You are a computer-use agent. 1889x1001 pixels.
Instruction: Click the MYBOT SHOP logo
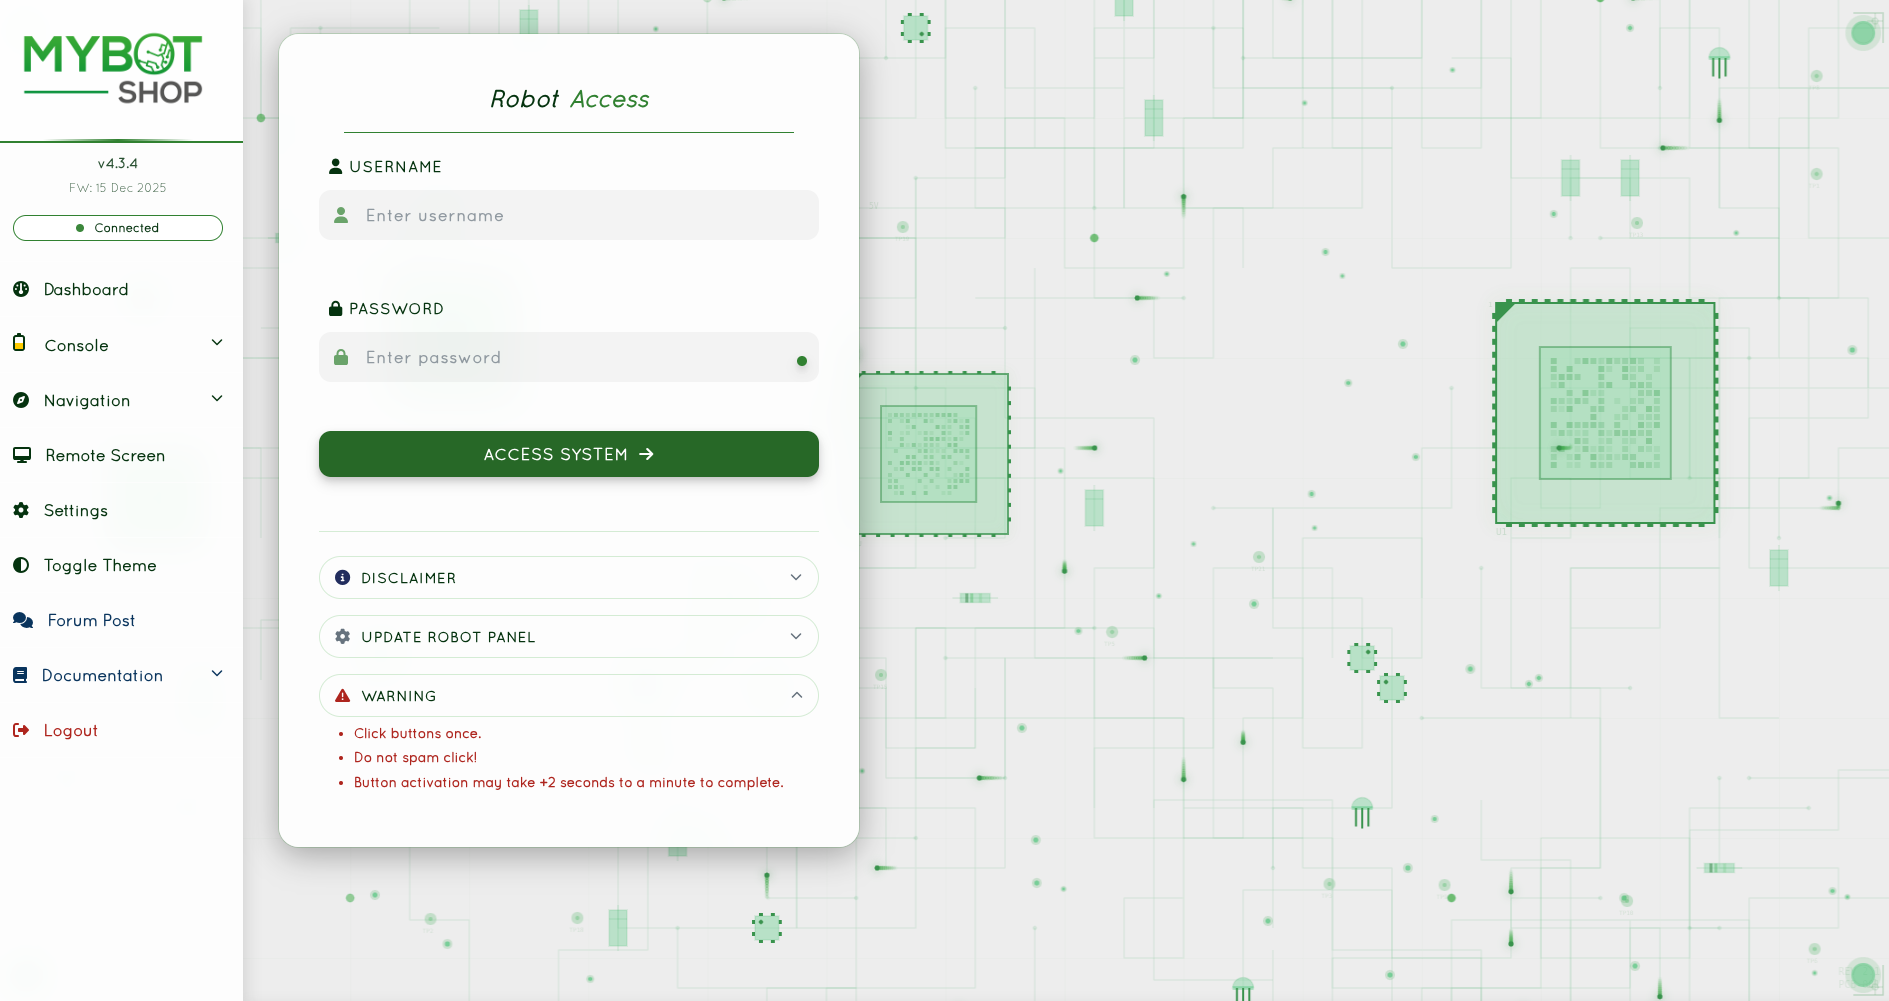[113, 69]
